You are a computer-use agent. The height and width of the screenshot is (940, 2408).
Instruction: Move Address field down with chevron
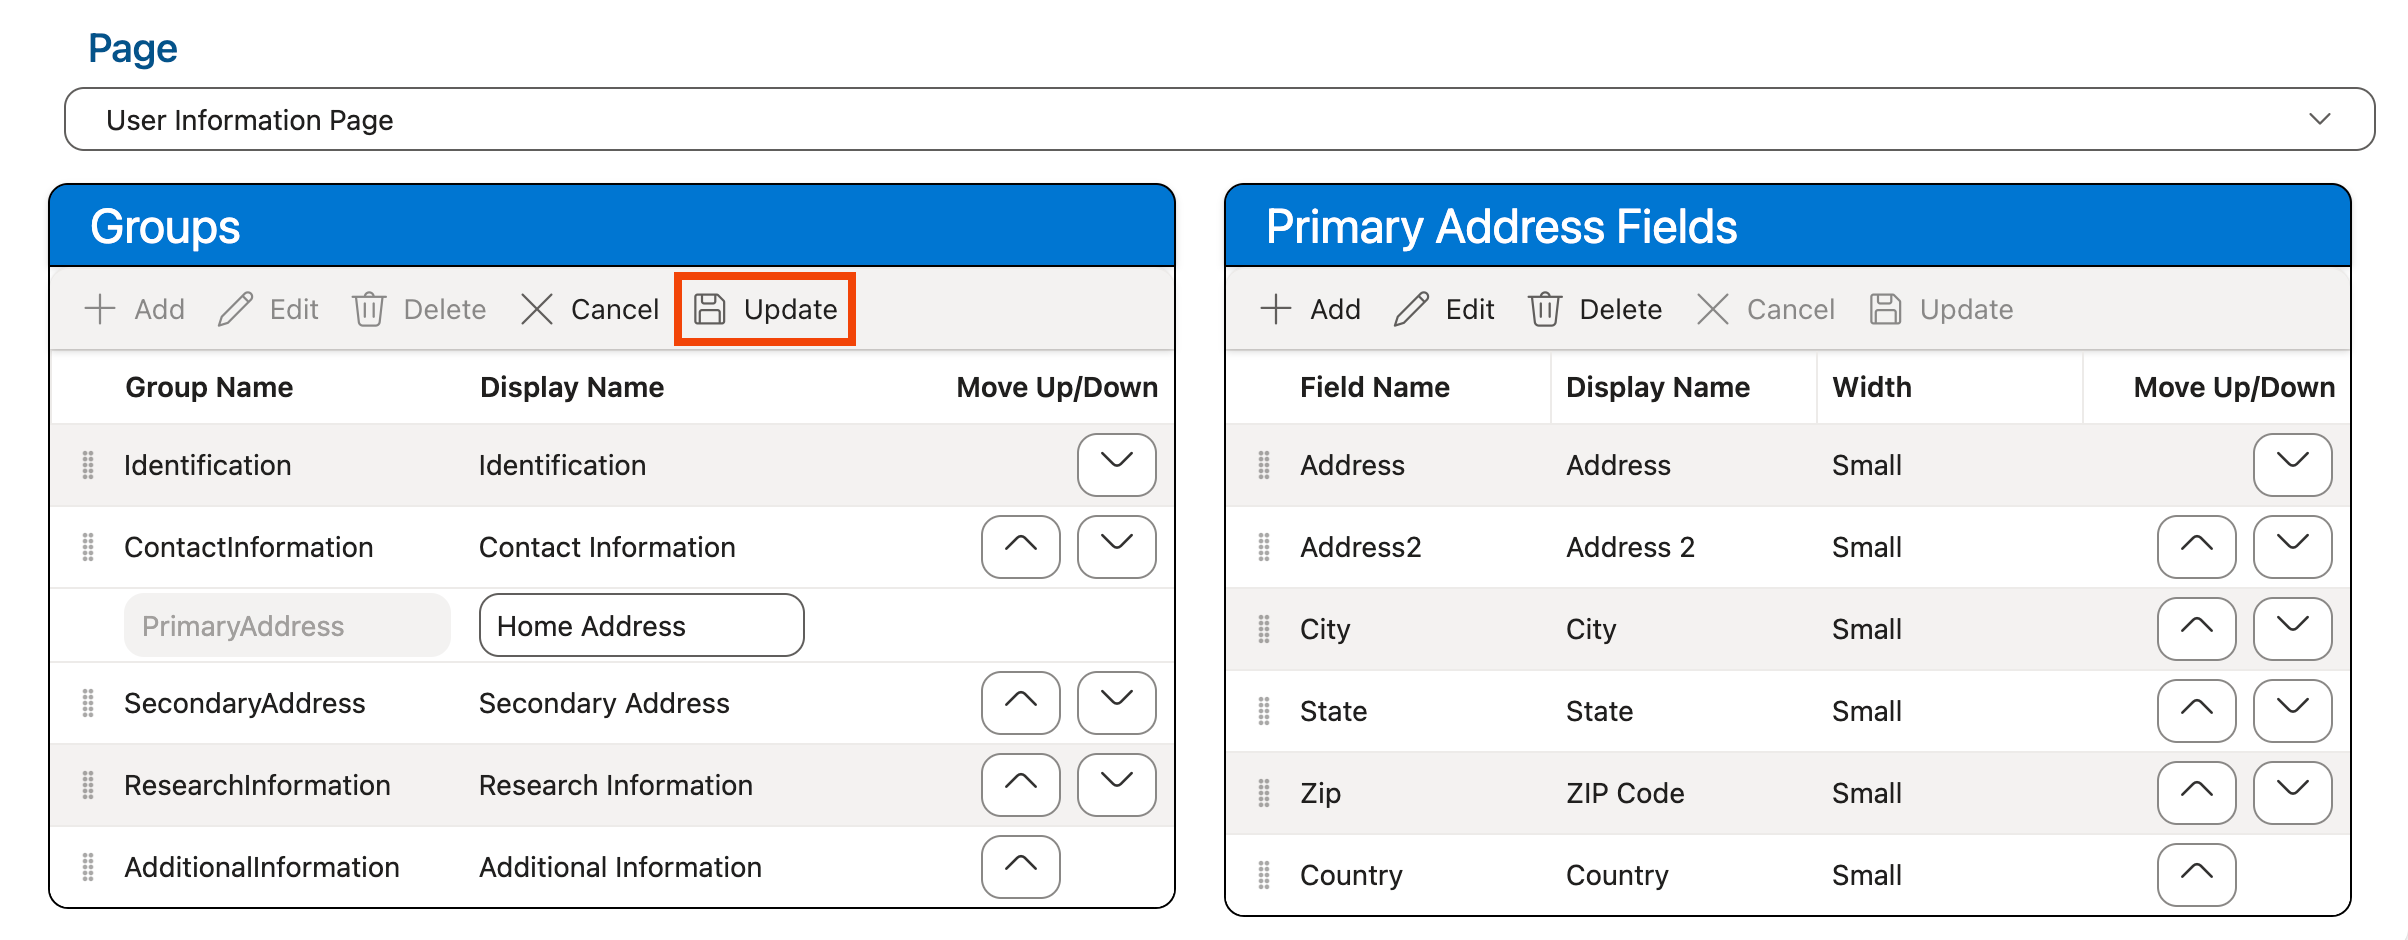(x=2292, y=464)
